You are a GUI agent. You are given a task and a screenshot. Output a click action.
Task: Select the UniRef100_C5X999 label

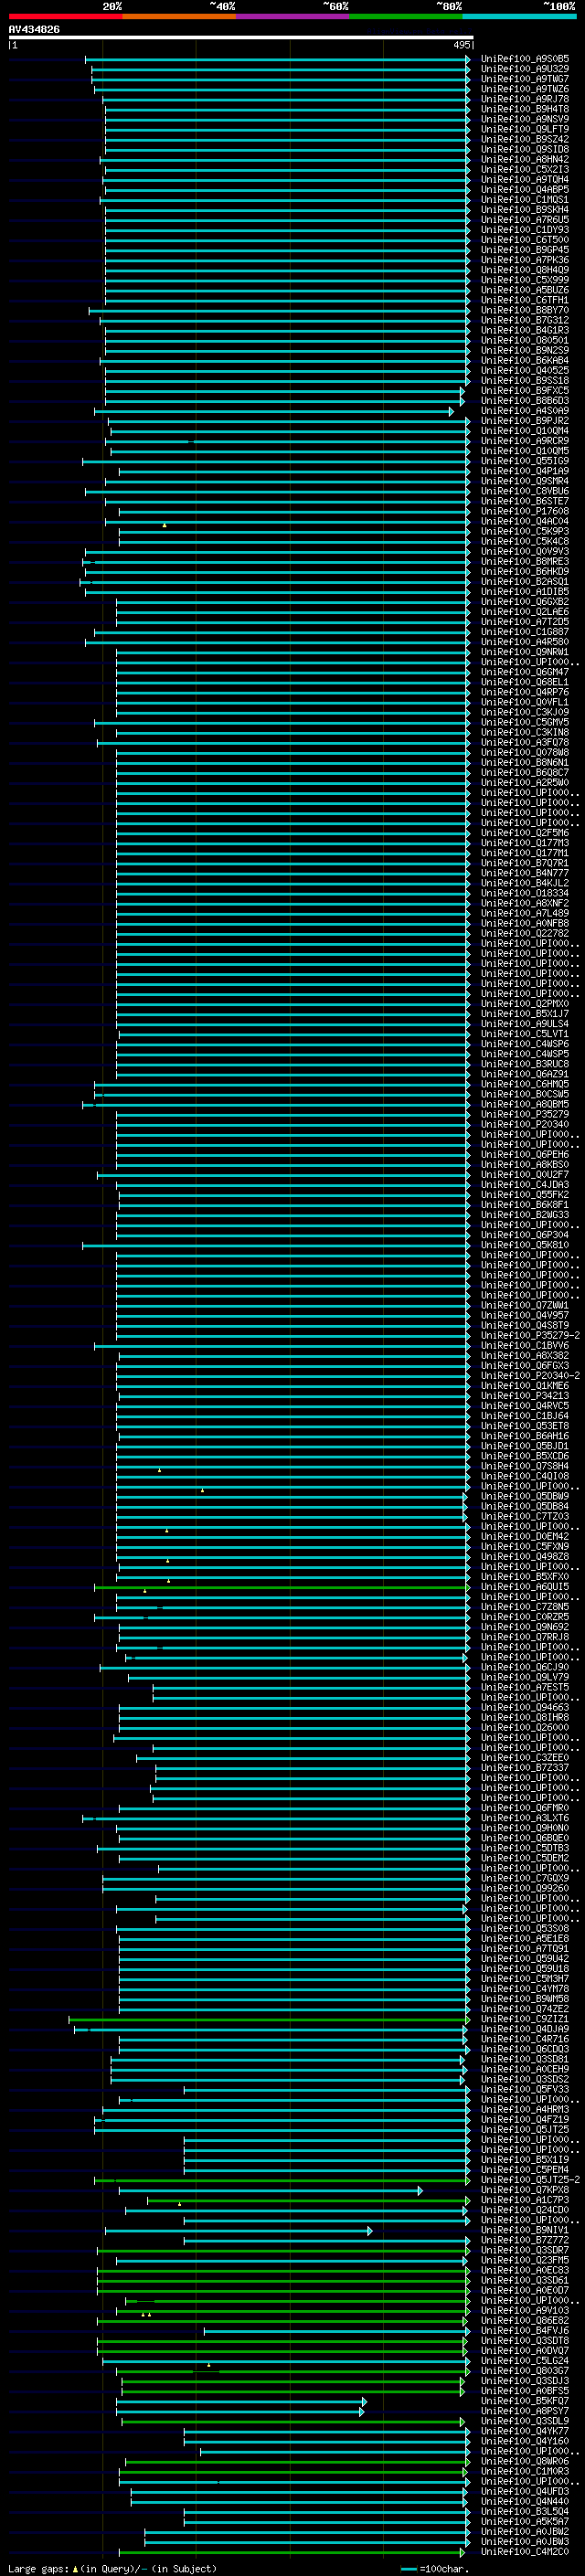pos(525,280)
